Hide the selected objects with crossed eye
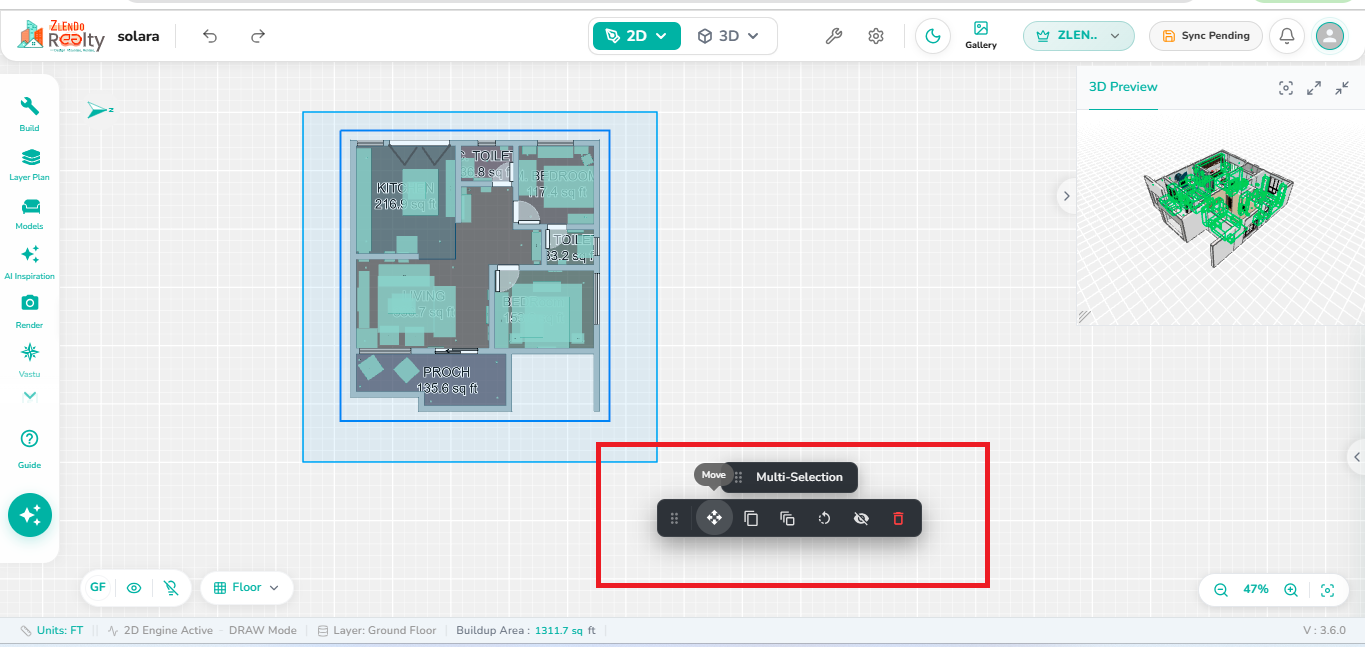 point(861,518)
